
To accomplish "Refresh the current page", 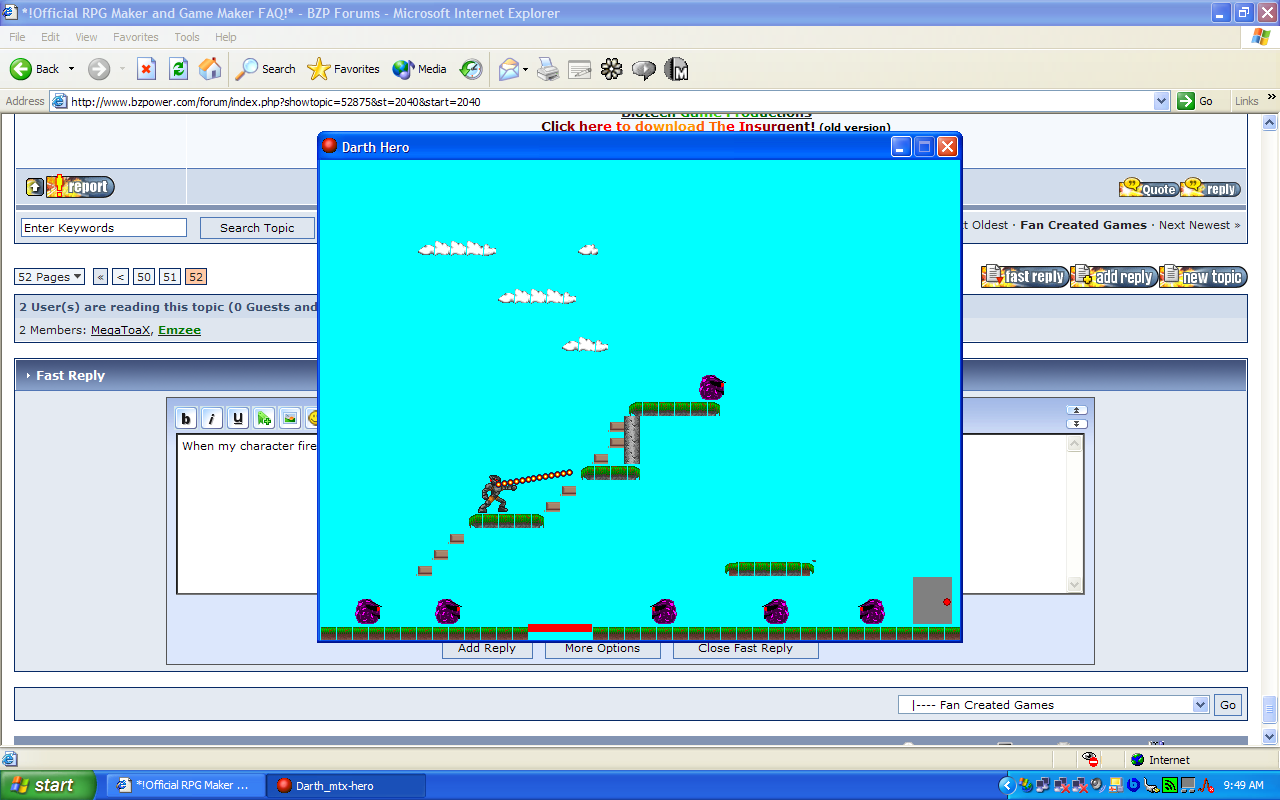I will (x=178, y=69).
